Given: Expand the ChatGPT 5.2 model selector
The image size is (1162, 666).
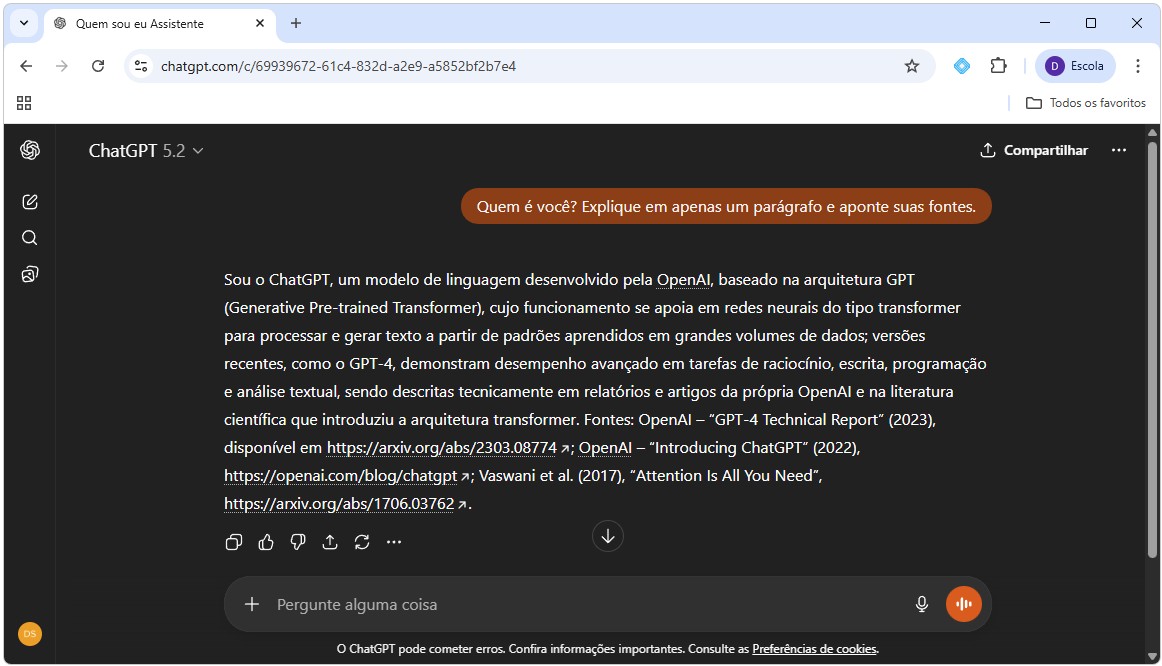Looking at the screenshot, I should pos(146,151).
